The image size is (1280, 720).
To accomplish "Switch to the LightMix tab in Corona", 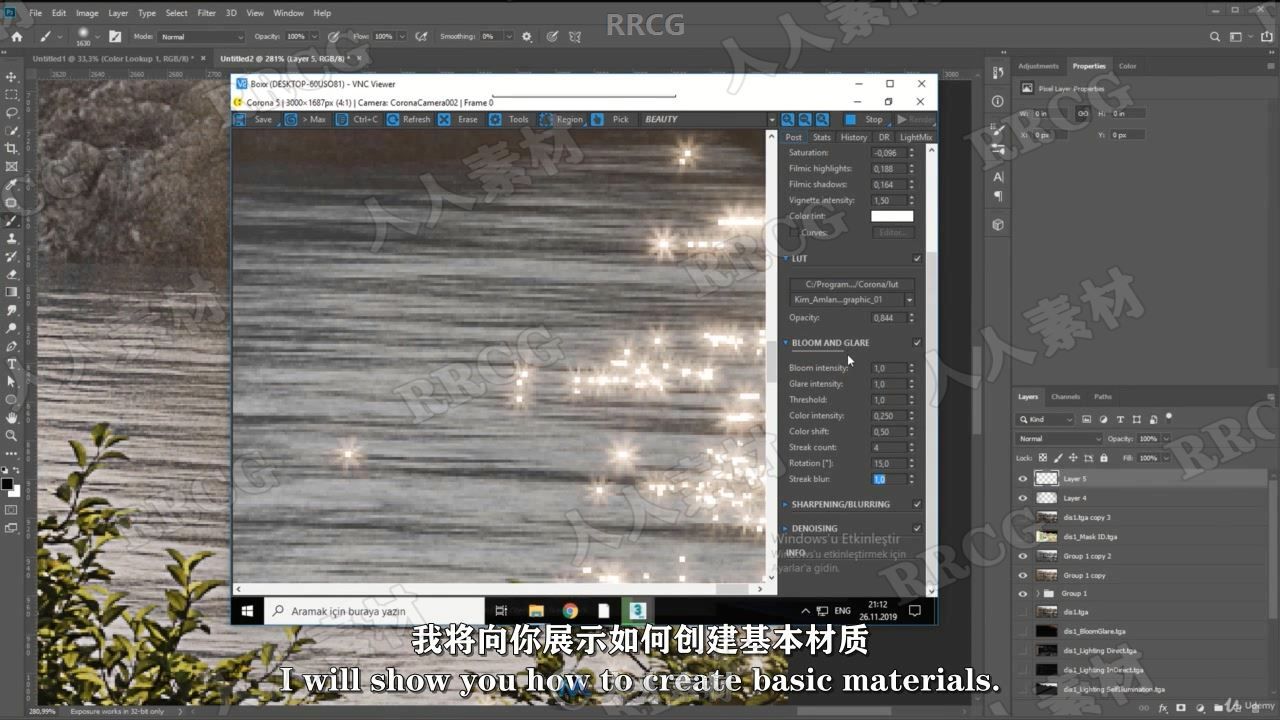I will [x=915, y=137].
